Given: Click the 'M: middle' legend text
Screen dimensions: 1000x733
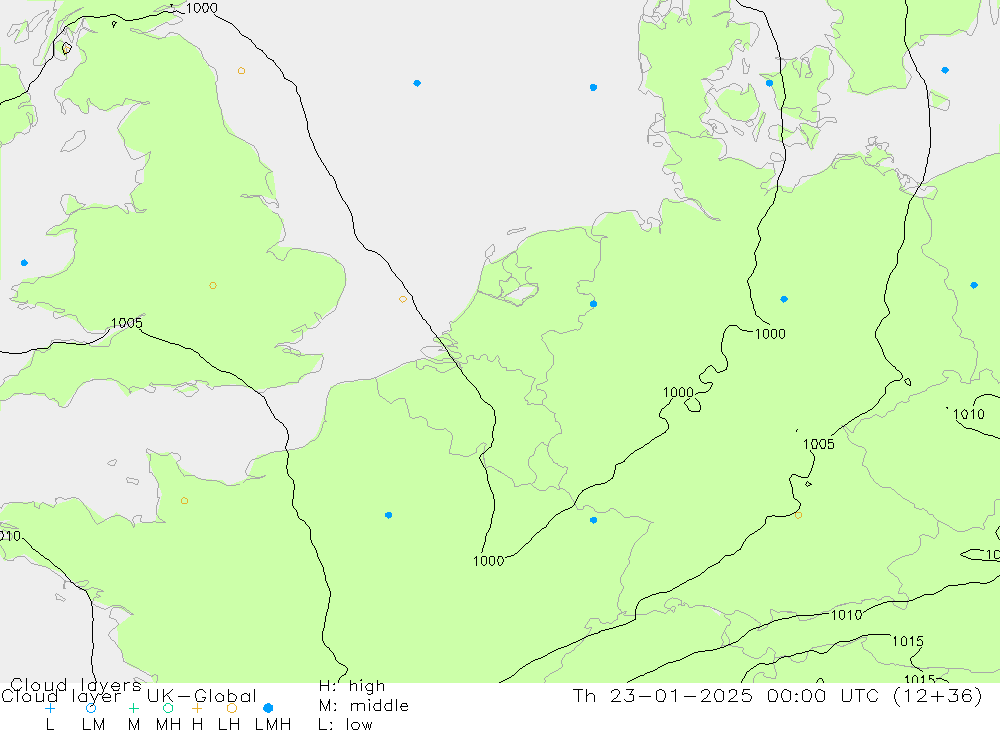Looking at the screenshot, I should click(364, 706).
